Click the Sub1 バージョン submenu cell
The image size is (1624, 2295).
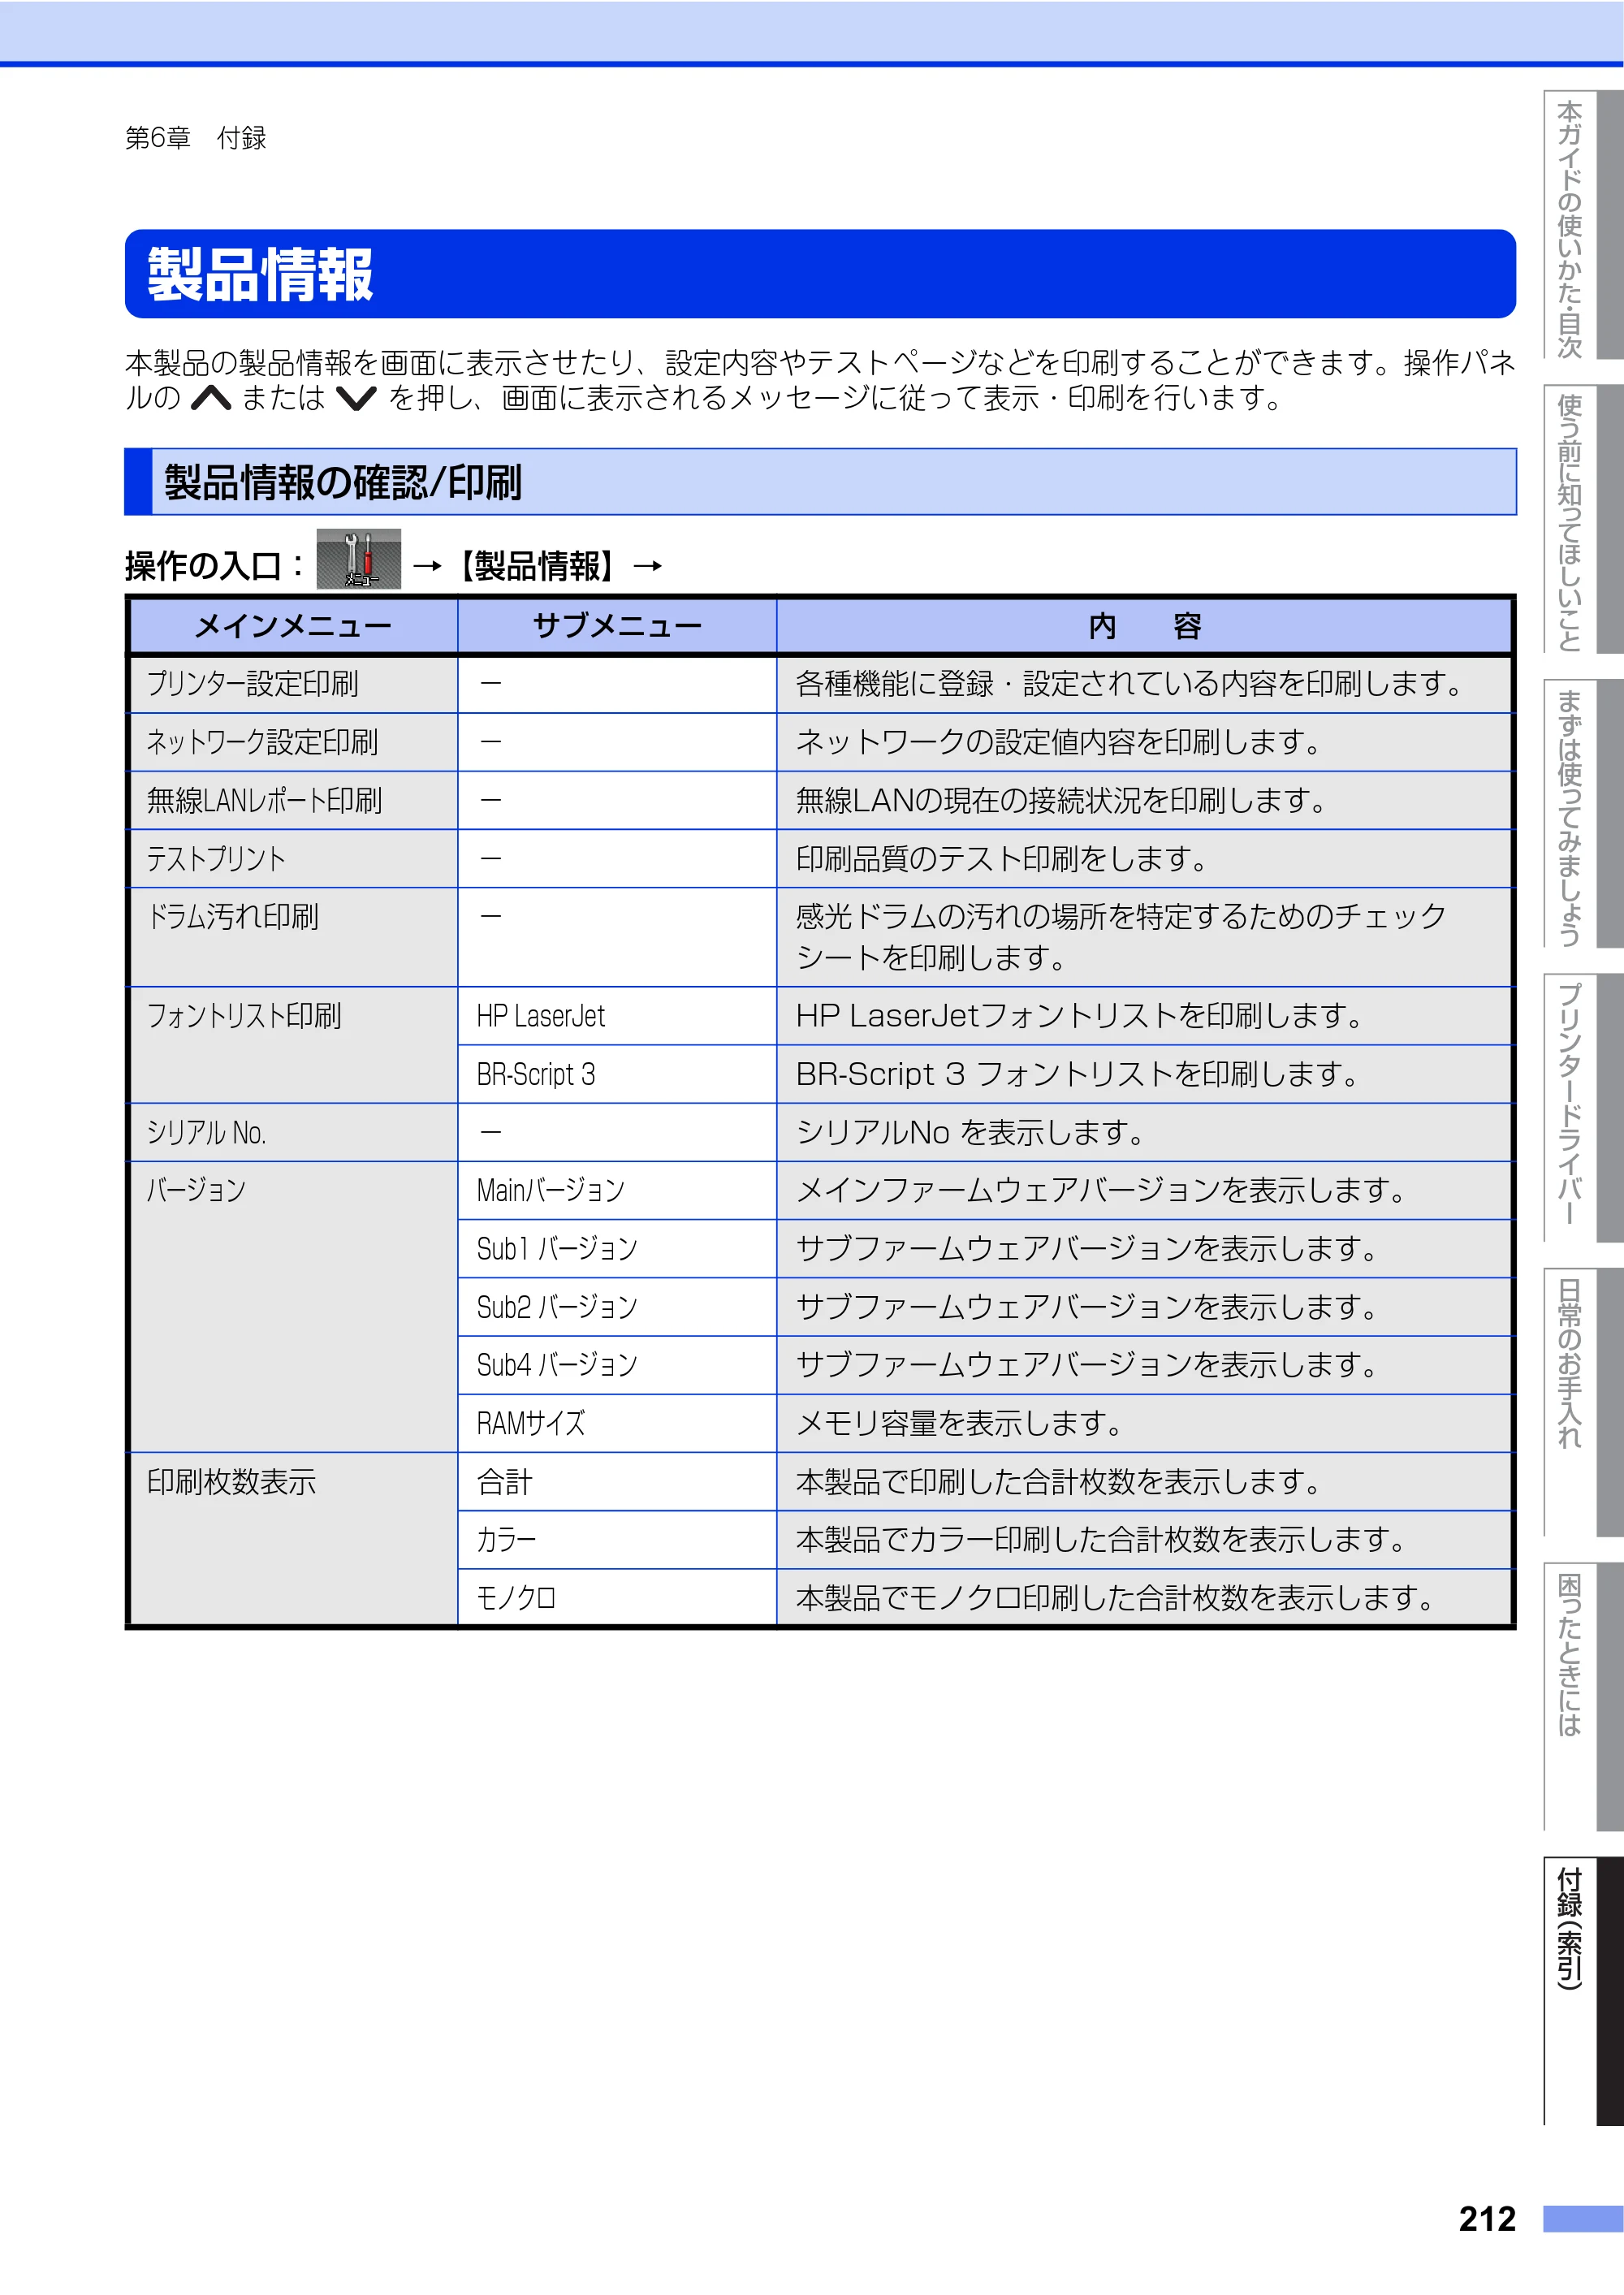(617, 1248)
